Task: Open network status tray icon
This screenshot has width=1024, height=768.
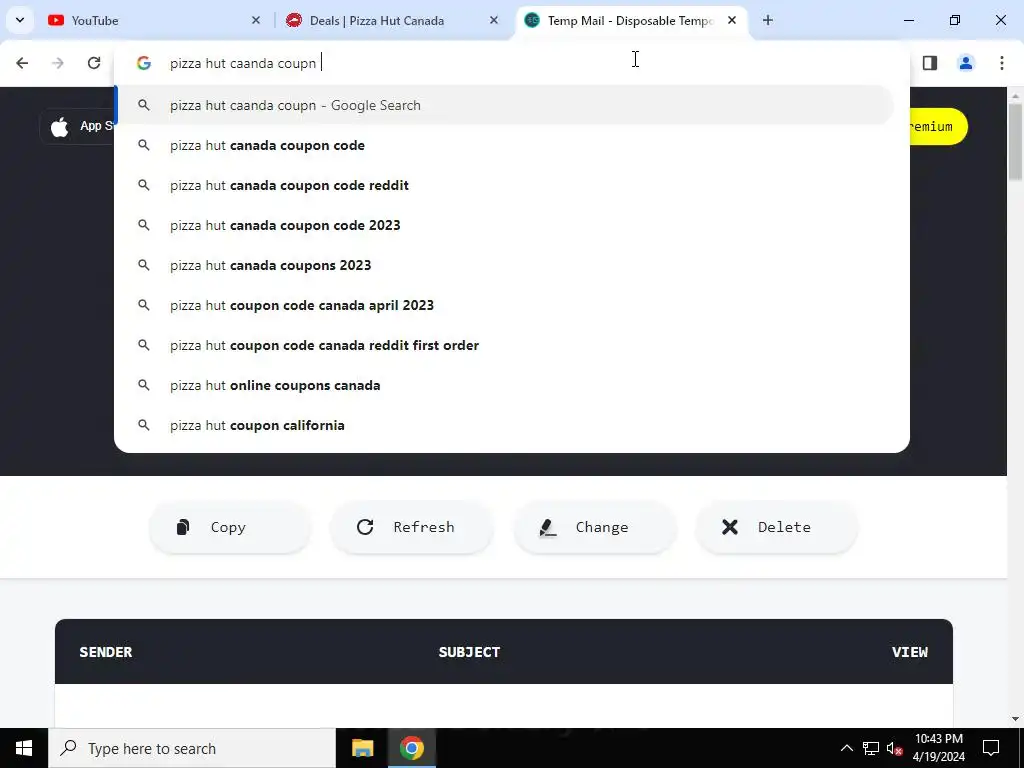Action: tap(871, 748)
